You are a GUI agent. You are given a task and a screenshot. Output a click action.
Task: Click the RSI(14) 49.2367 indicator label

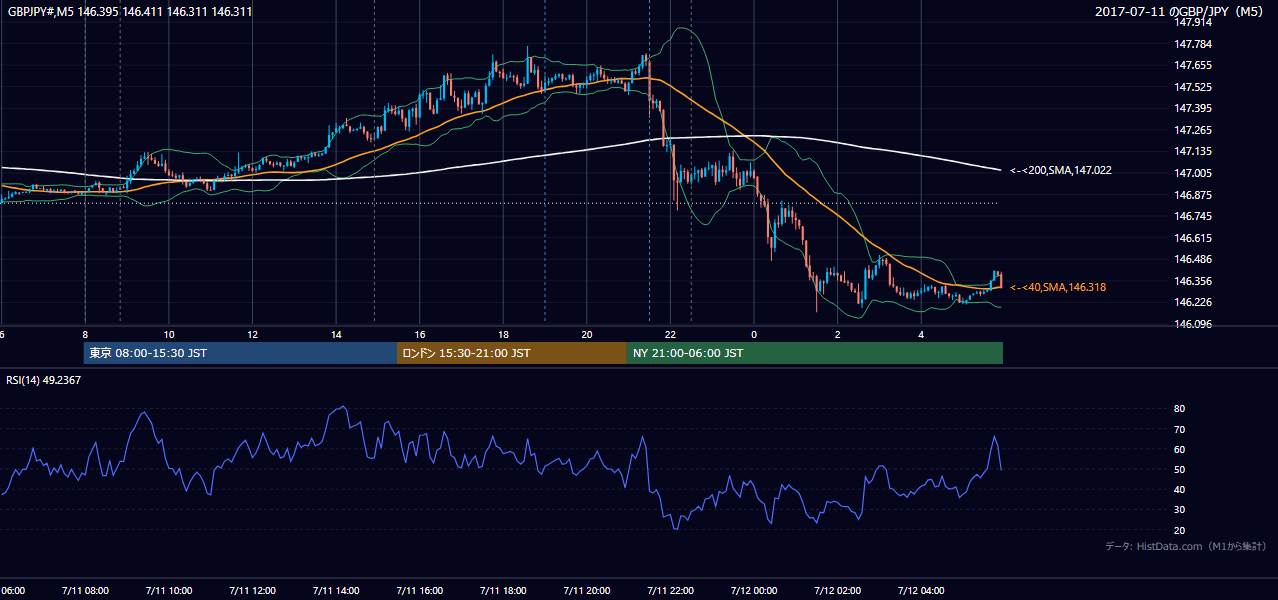pos(44,380)
